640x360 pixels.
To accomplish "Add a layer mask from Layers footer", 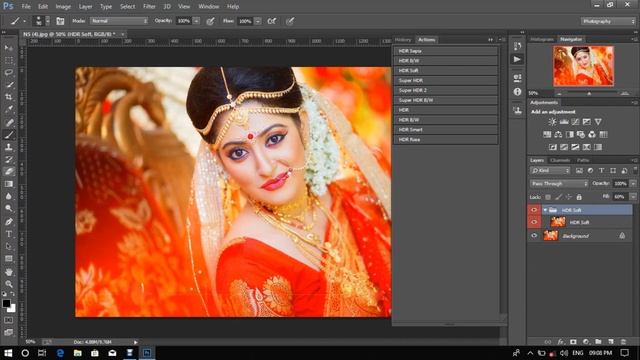I will (573, 342).
